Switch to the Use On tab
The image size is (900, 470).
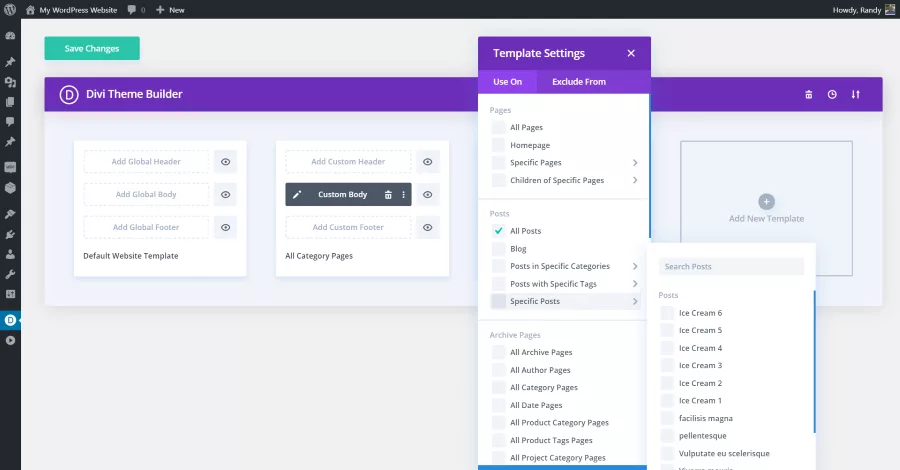[507, 81]
